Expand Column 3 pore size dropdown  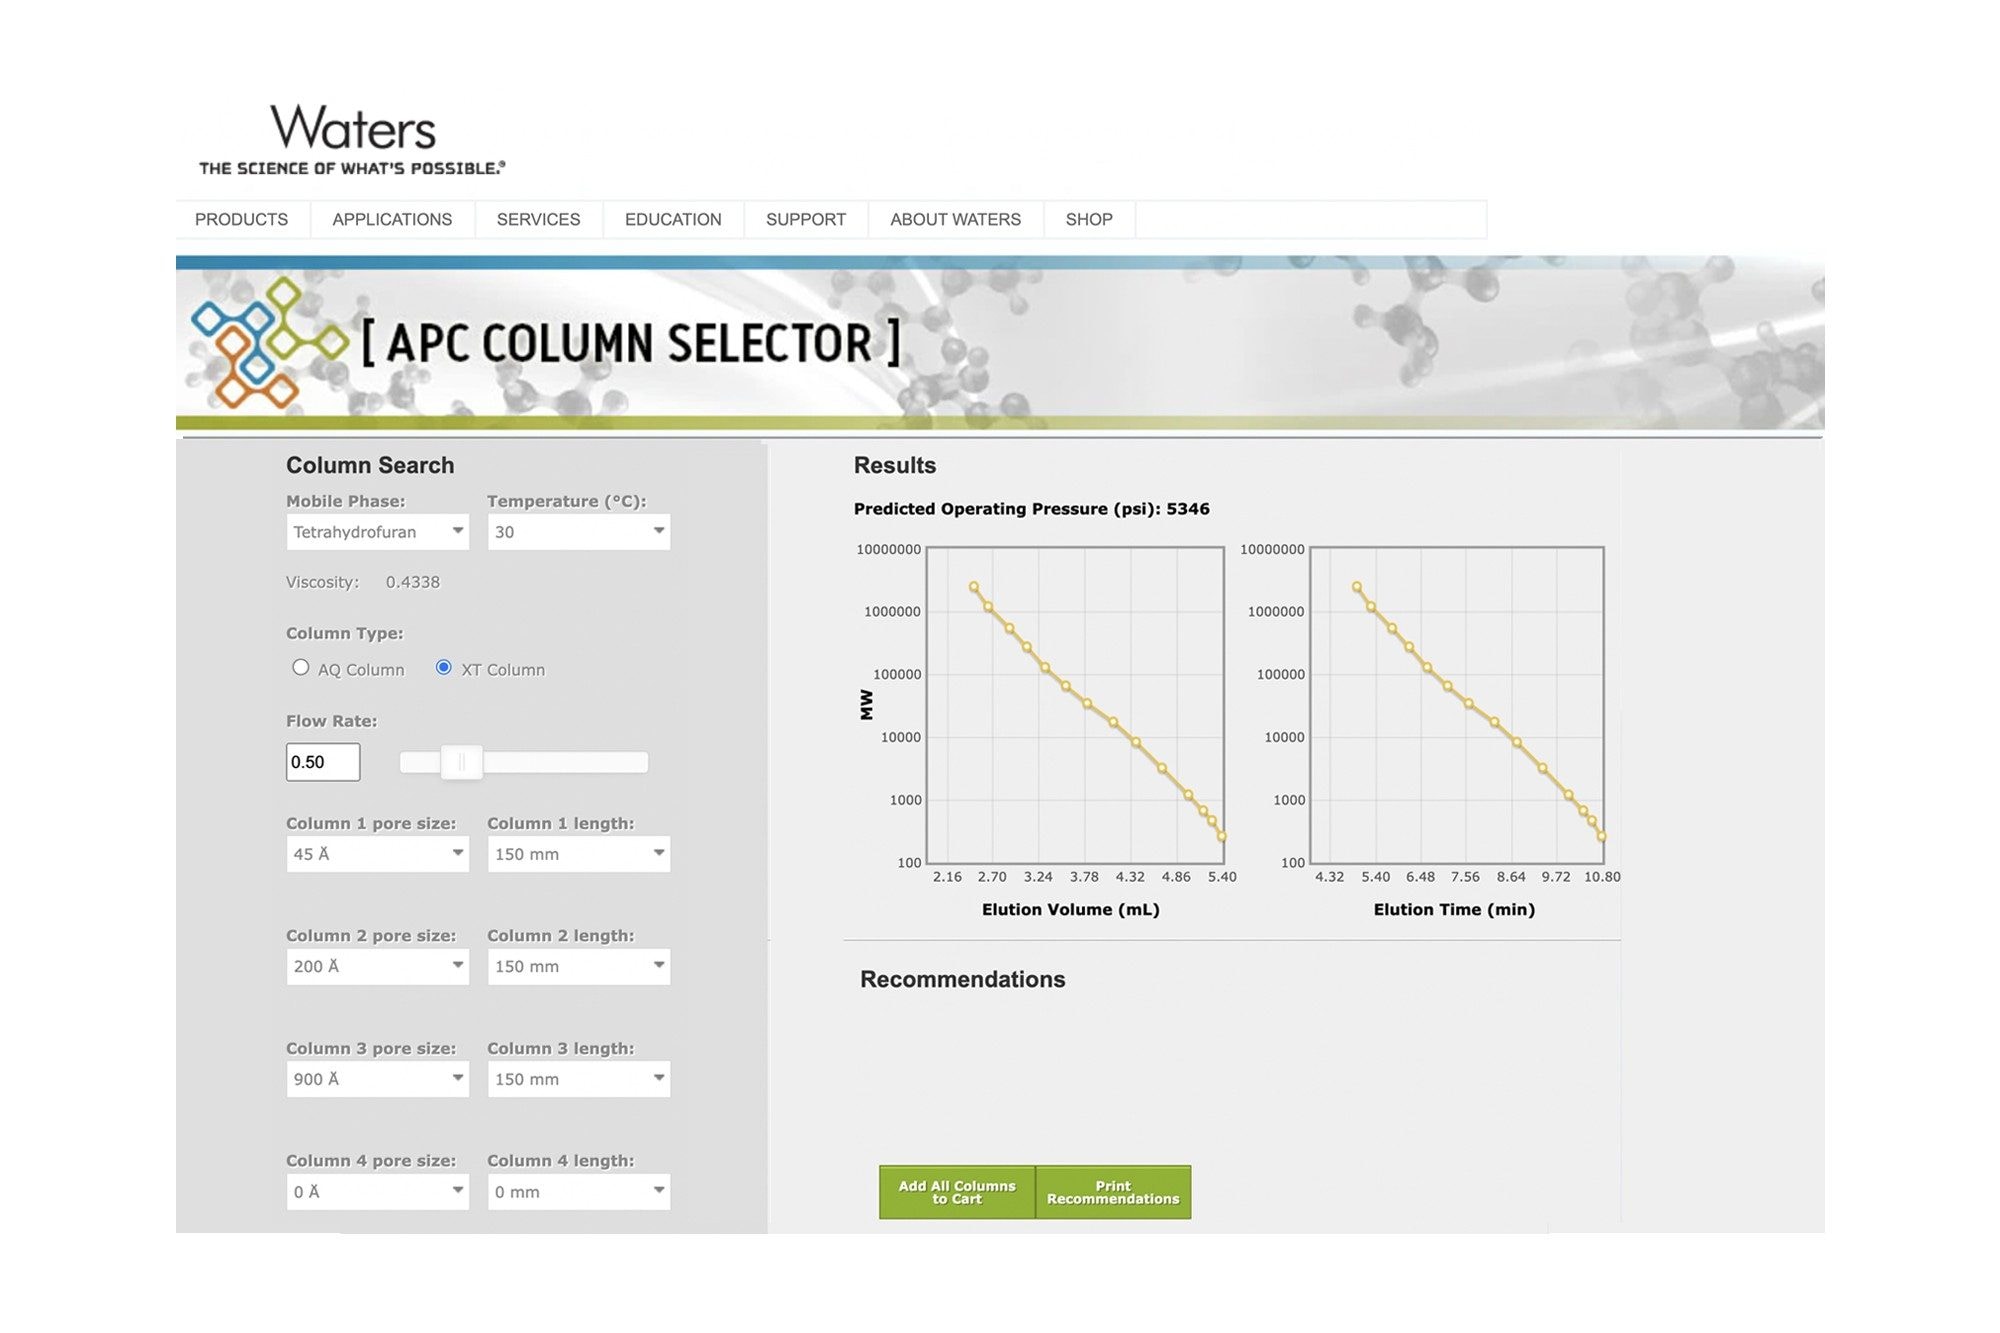(x=377, y=1079)
